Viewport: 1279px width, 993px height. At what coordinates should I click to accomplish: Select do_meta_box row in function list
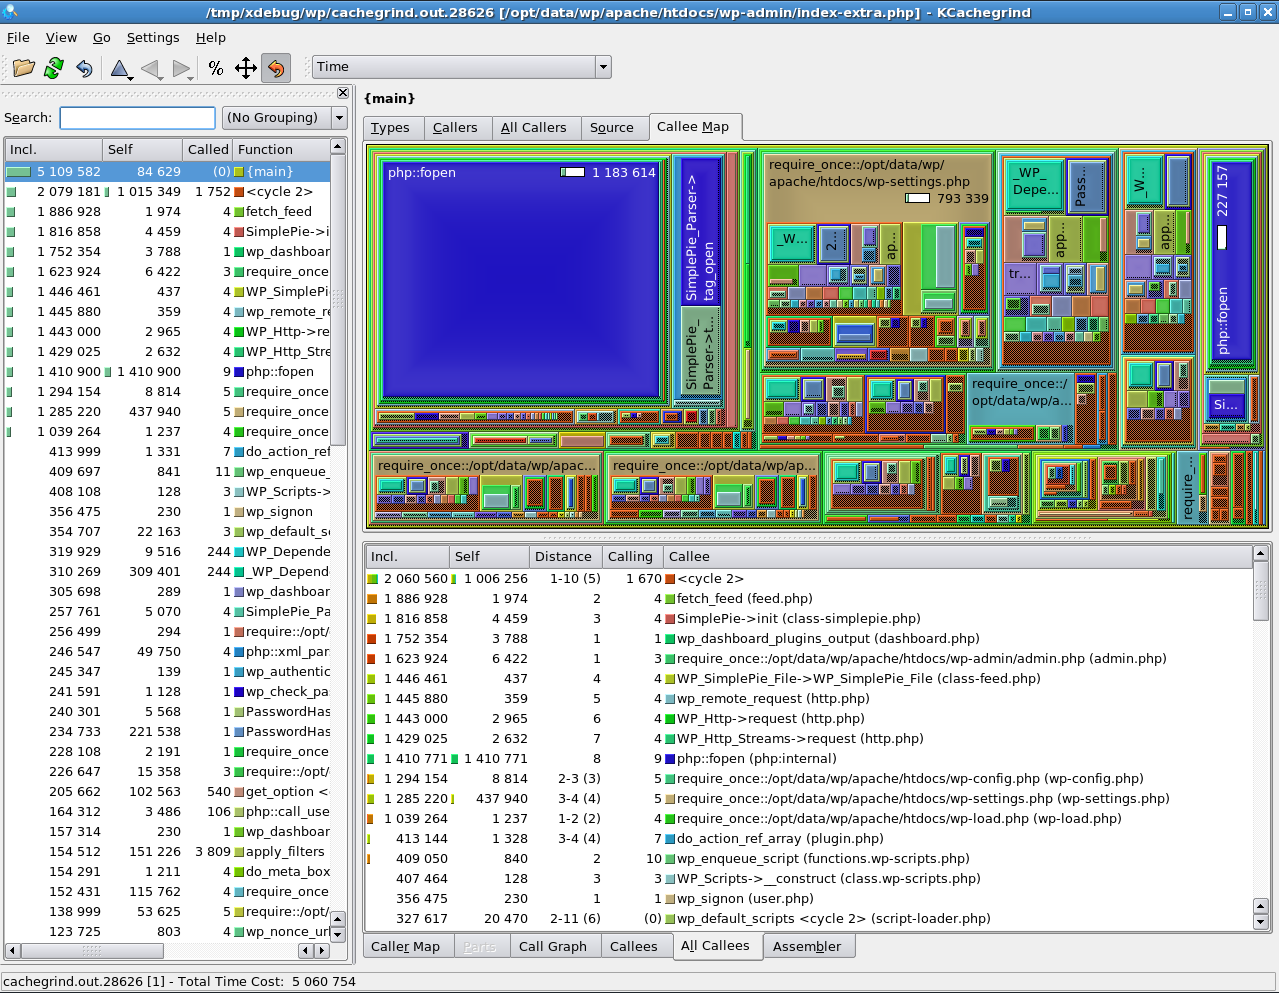coord(167,871)
